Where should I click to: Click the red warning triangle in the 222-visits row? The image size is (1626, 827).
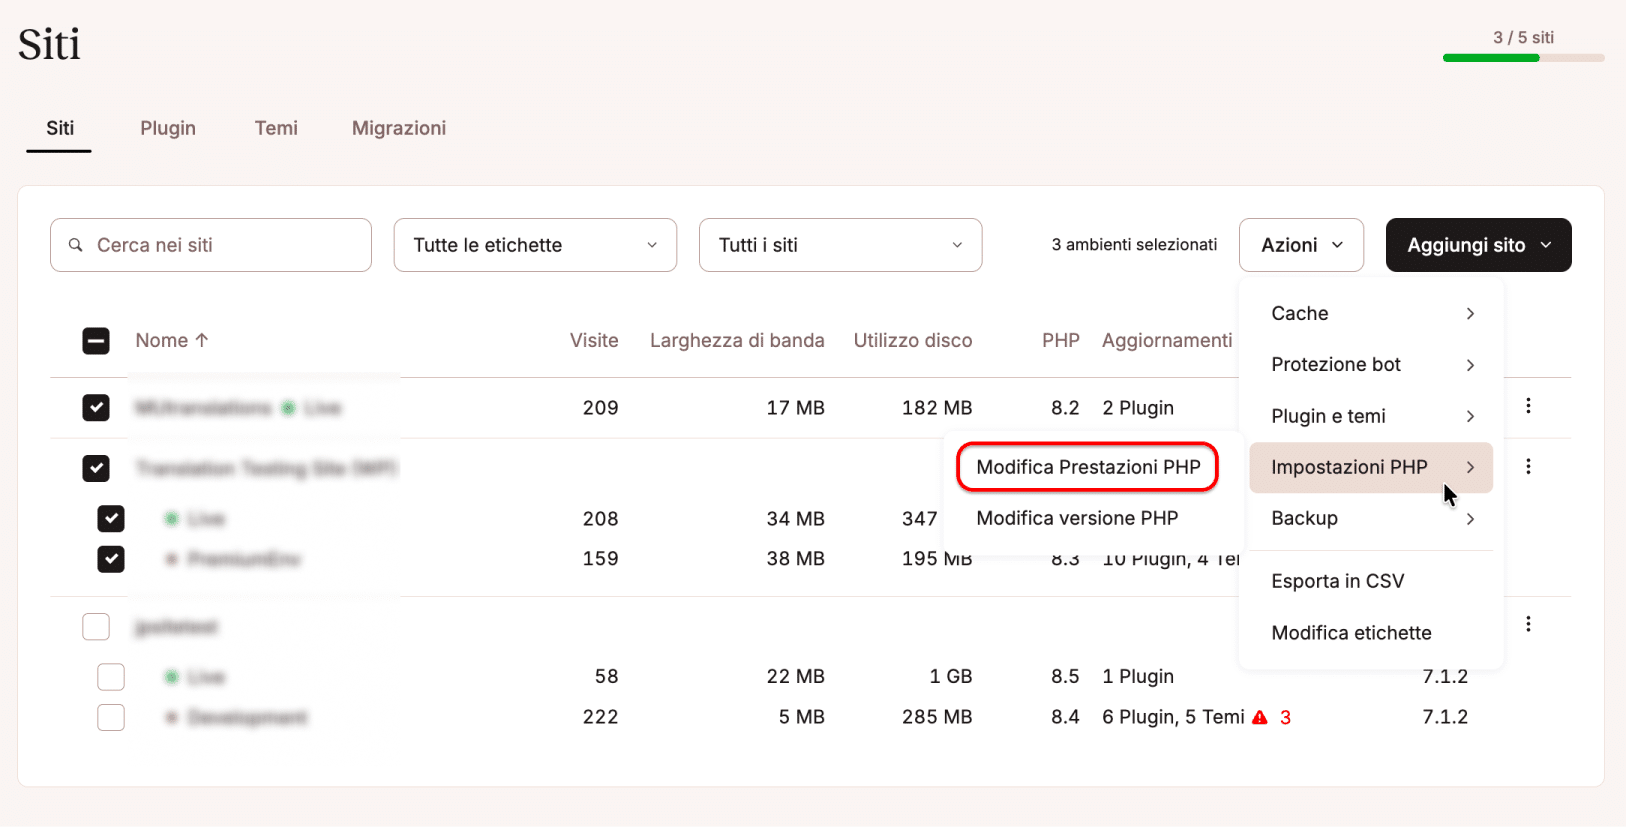click(1260, 717)
